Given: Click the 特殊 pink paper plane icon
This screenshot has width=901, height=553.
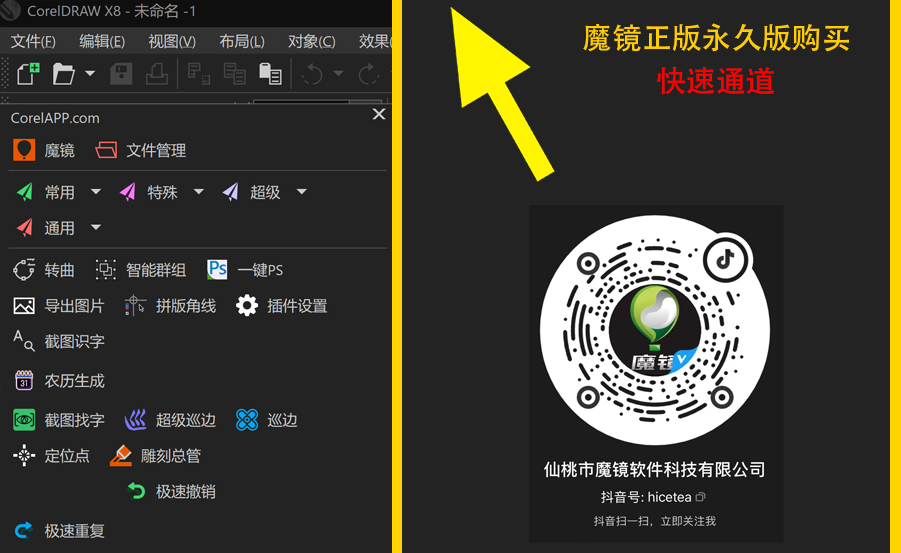Looking at the screenshot, I should point(128,192).
